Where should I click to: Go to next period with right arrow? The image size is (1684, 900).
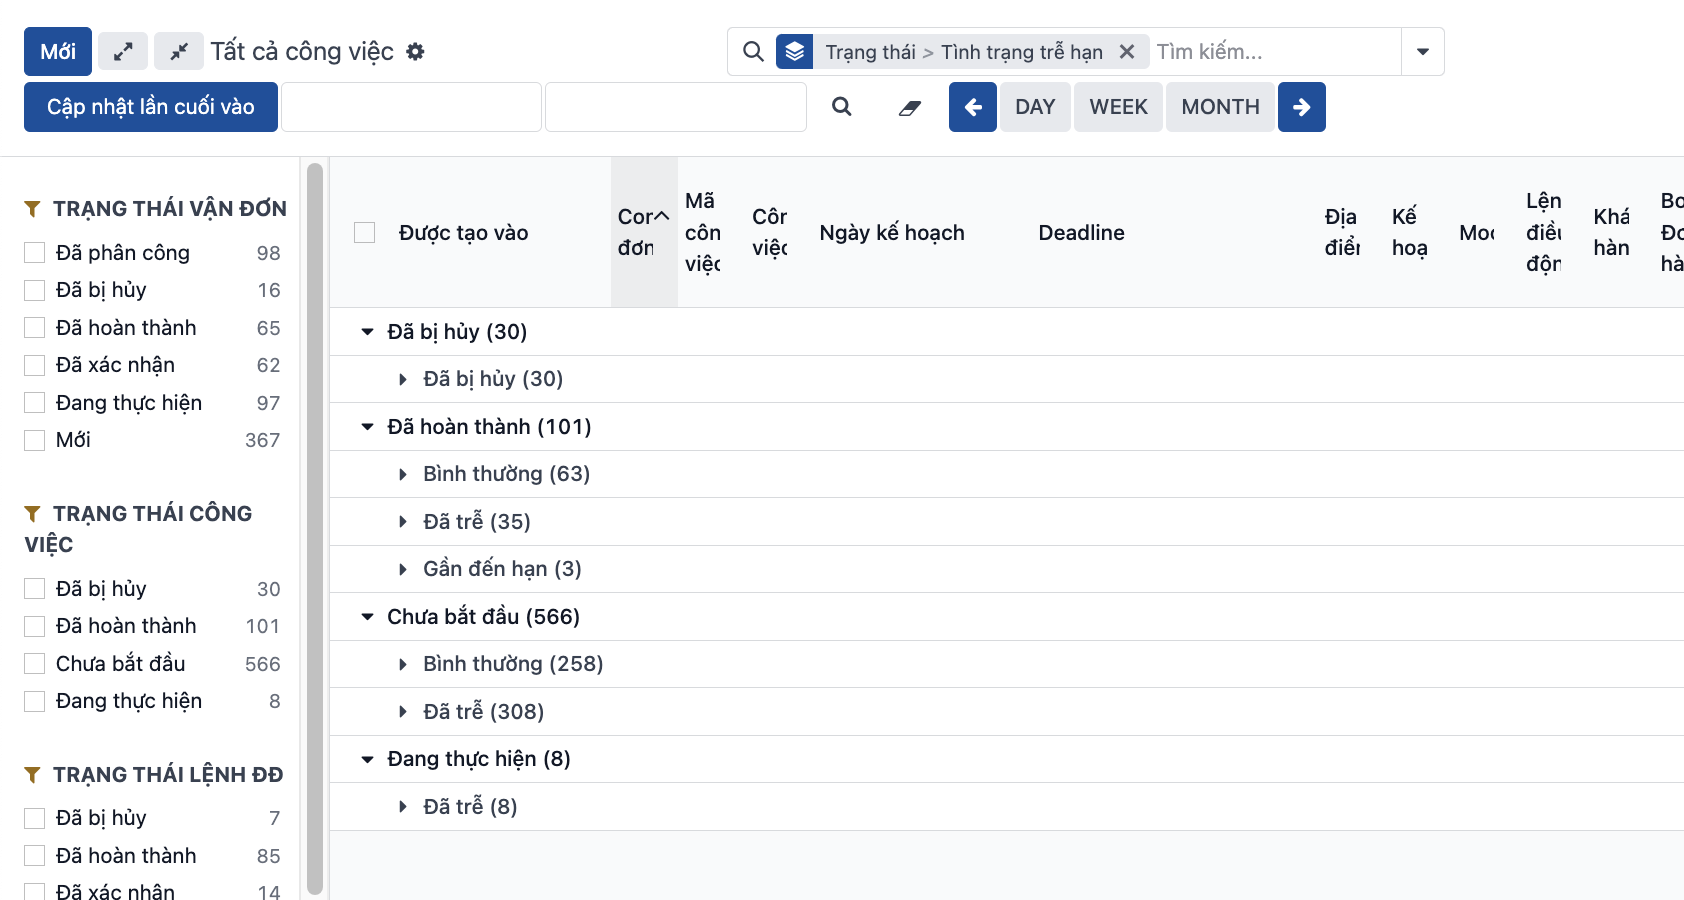1302,107
